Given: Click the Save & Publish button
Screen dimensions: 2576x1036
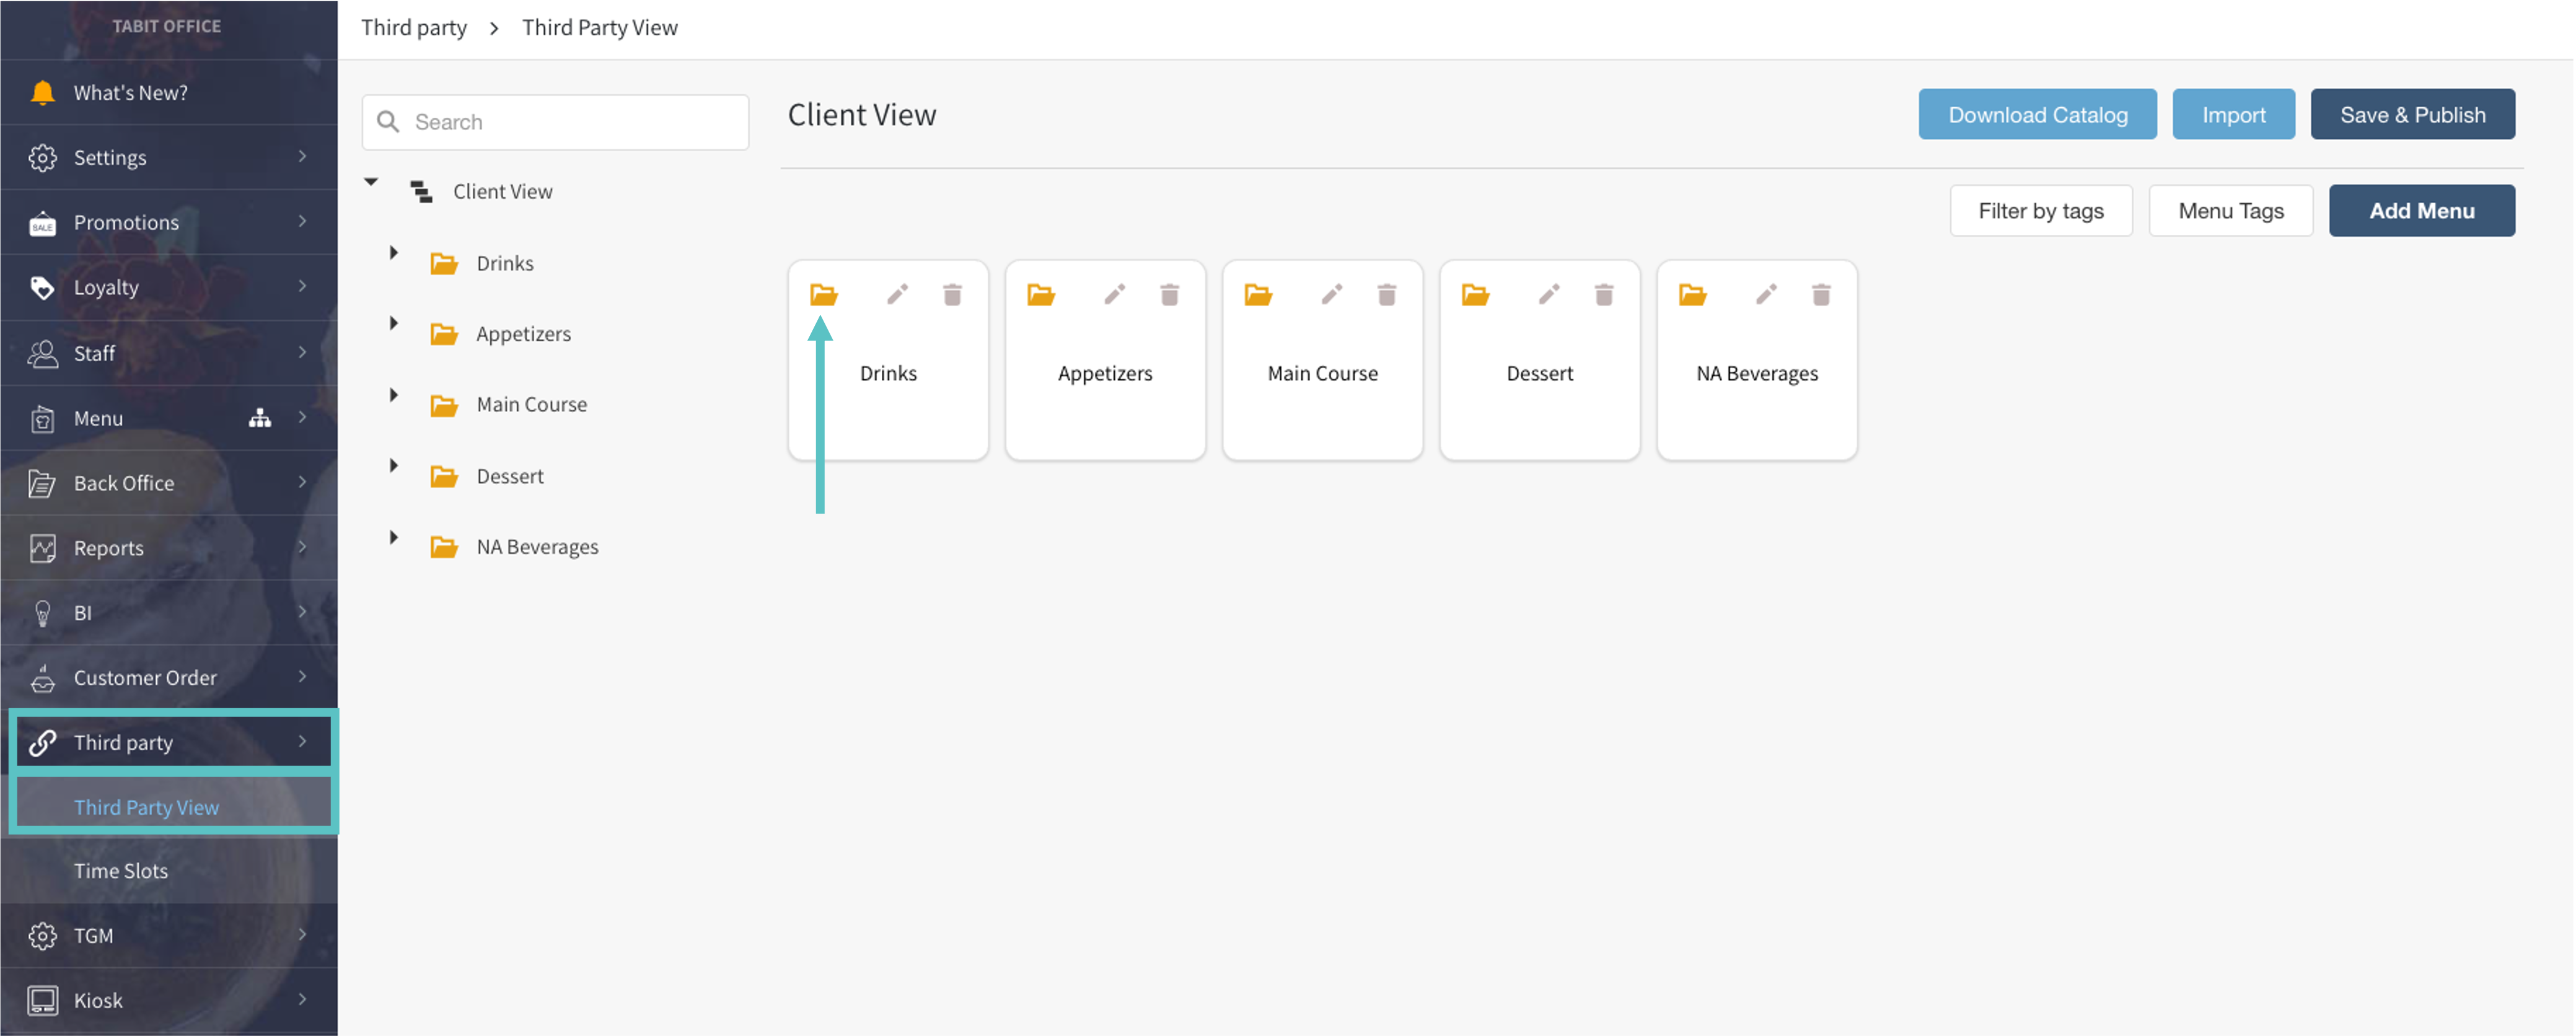Looking at the screenshot, I should 2411,115.
